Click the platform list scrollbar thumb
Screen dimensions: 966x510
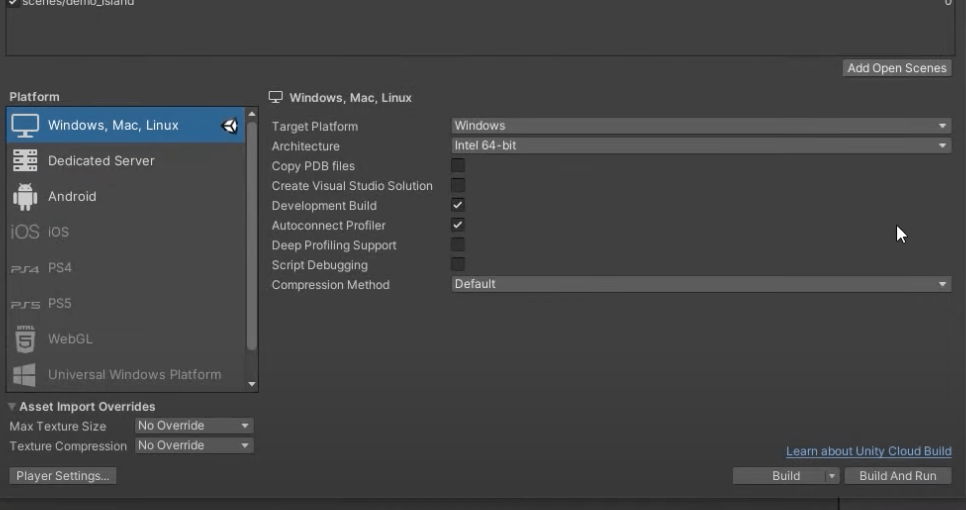click(x=251, y=237)
